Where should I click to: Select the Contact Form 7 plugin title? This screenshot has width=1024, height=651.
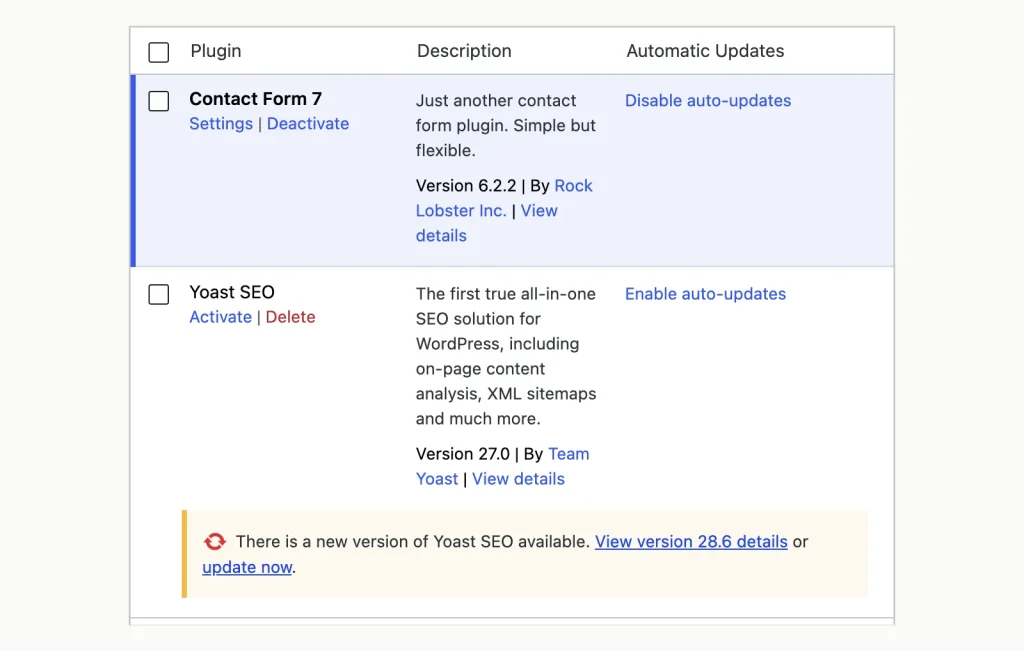pos(255,99)
